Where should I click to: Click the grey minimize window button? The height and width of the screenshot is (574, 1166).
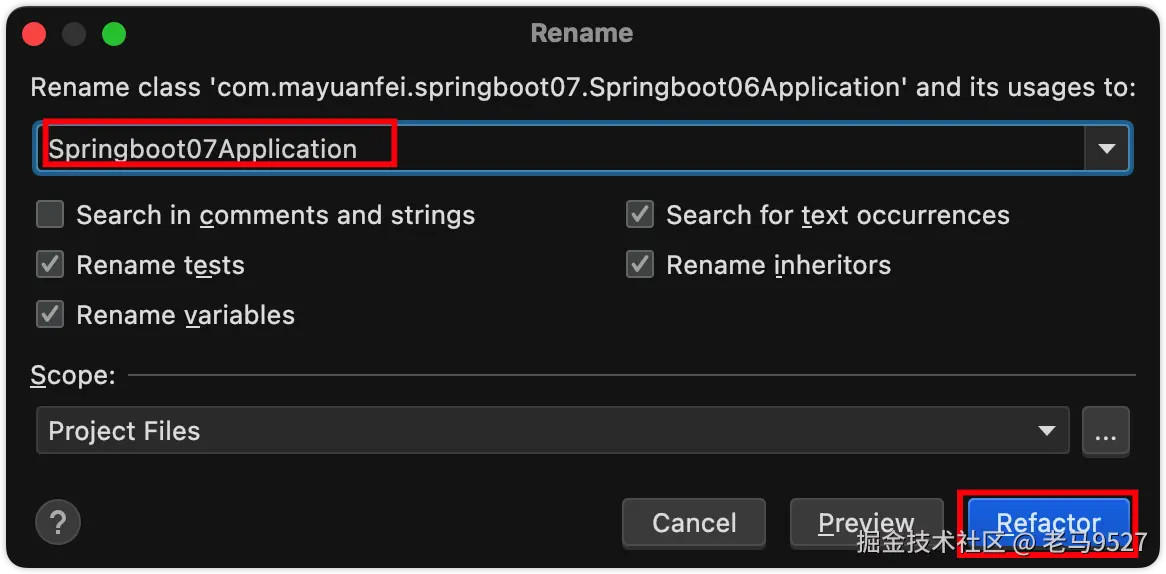[74, 34]
